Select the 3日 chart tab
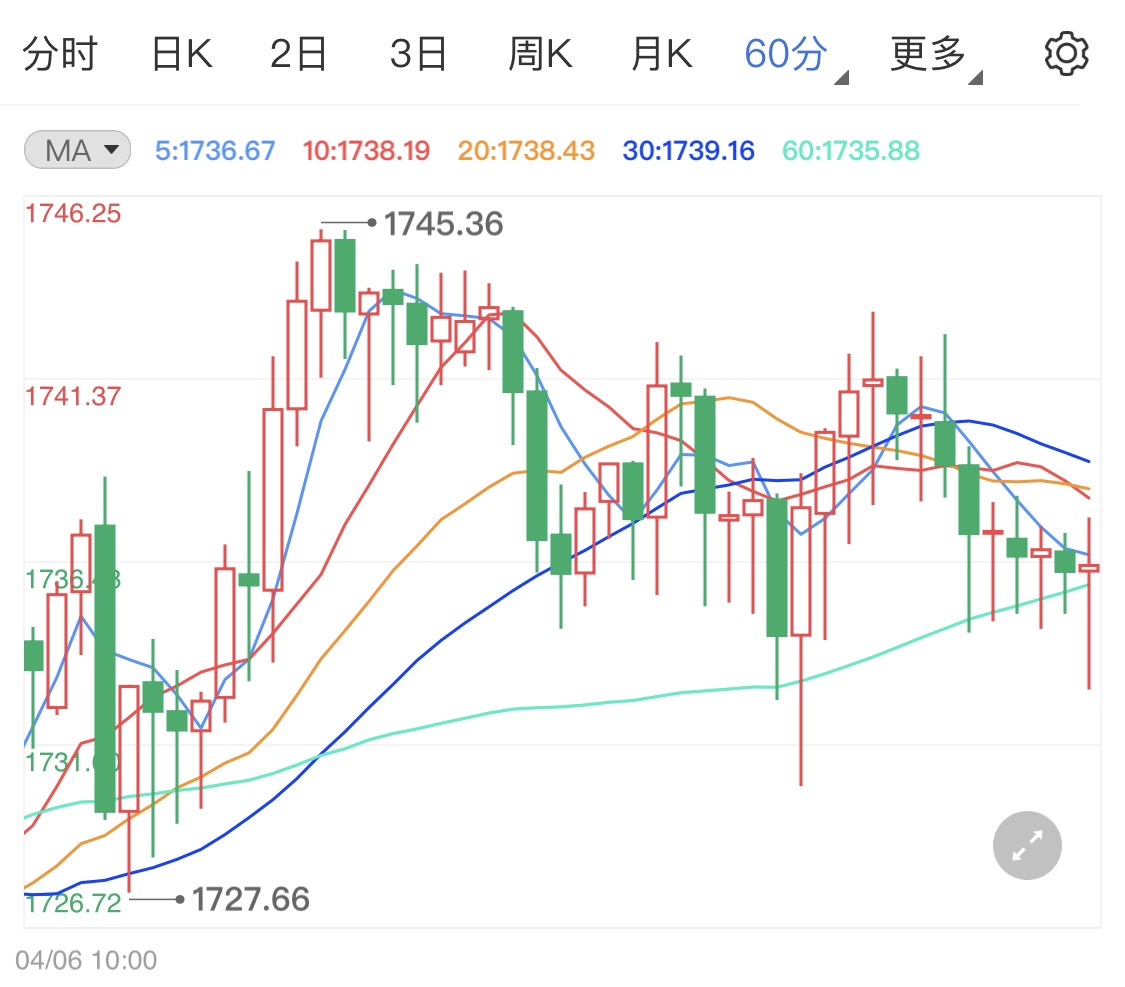Viewport: 1125px width, 987px height. click(418, 54)
